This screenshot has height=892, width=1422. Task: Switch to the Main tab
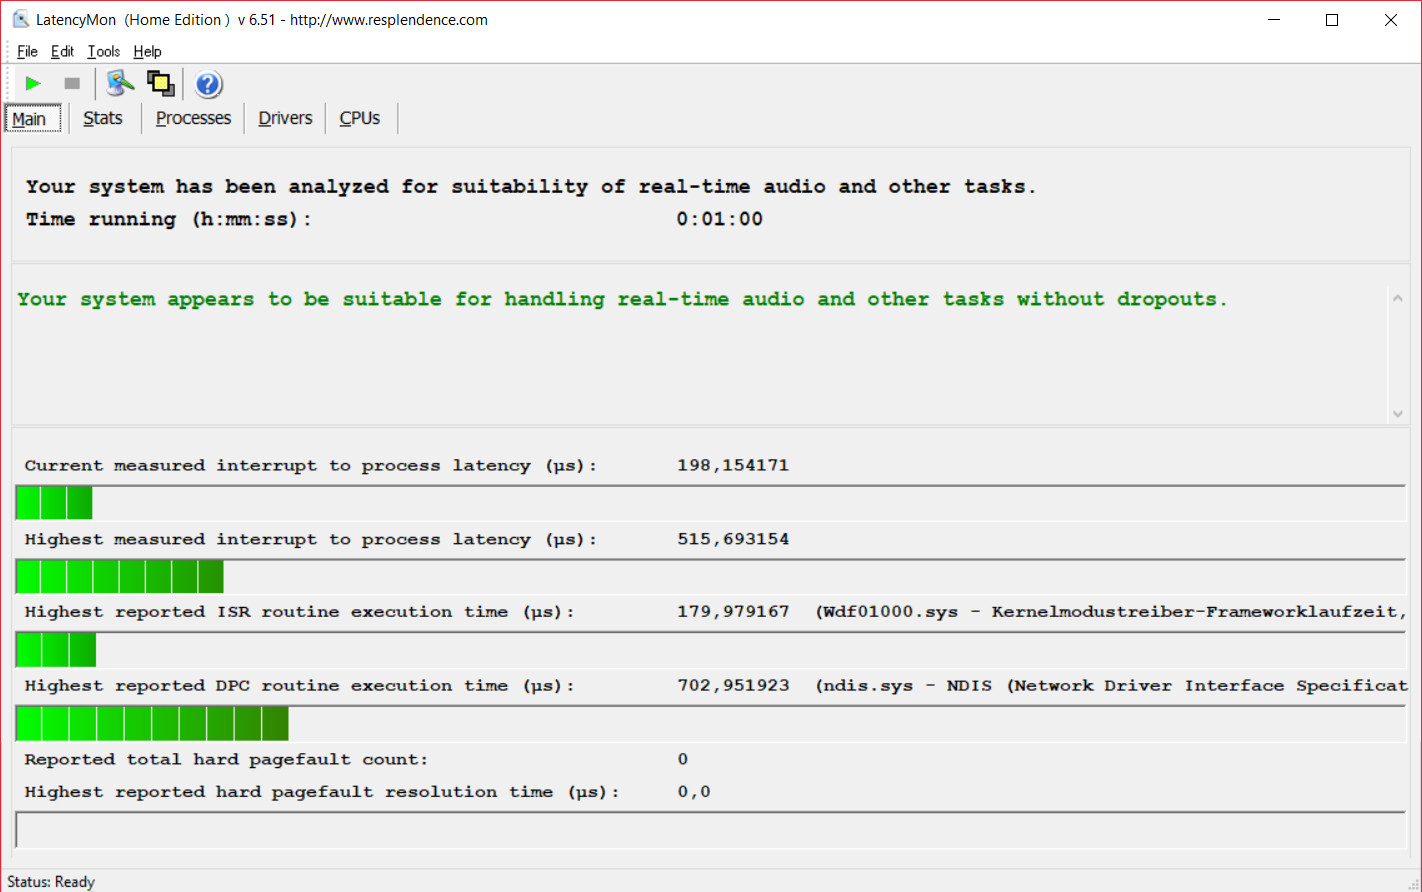pyautogui.click(x=32, y=119)
